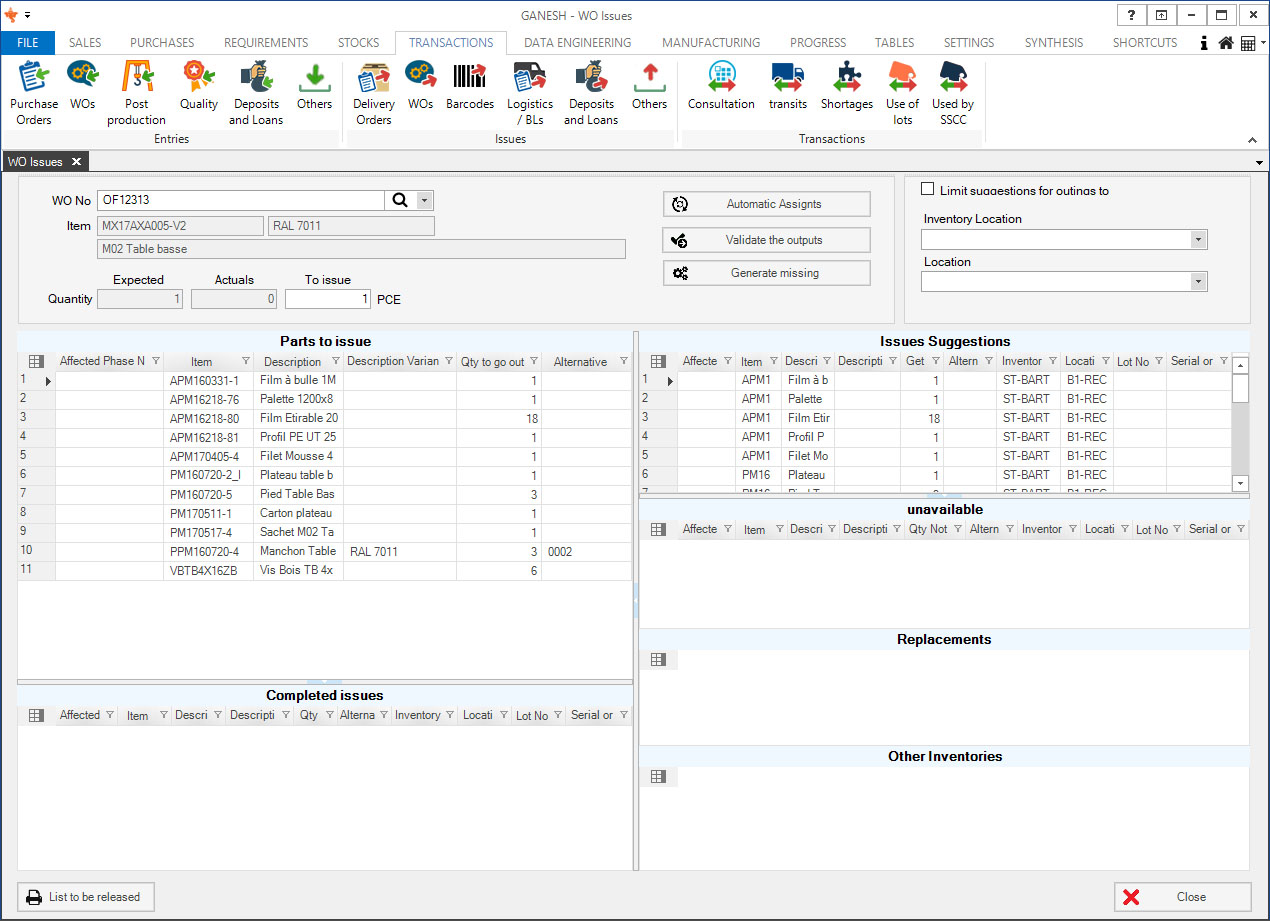Expand the WO No dropdown arrow
This screenshot has width=1270, height=921.
tap(425, 201)
